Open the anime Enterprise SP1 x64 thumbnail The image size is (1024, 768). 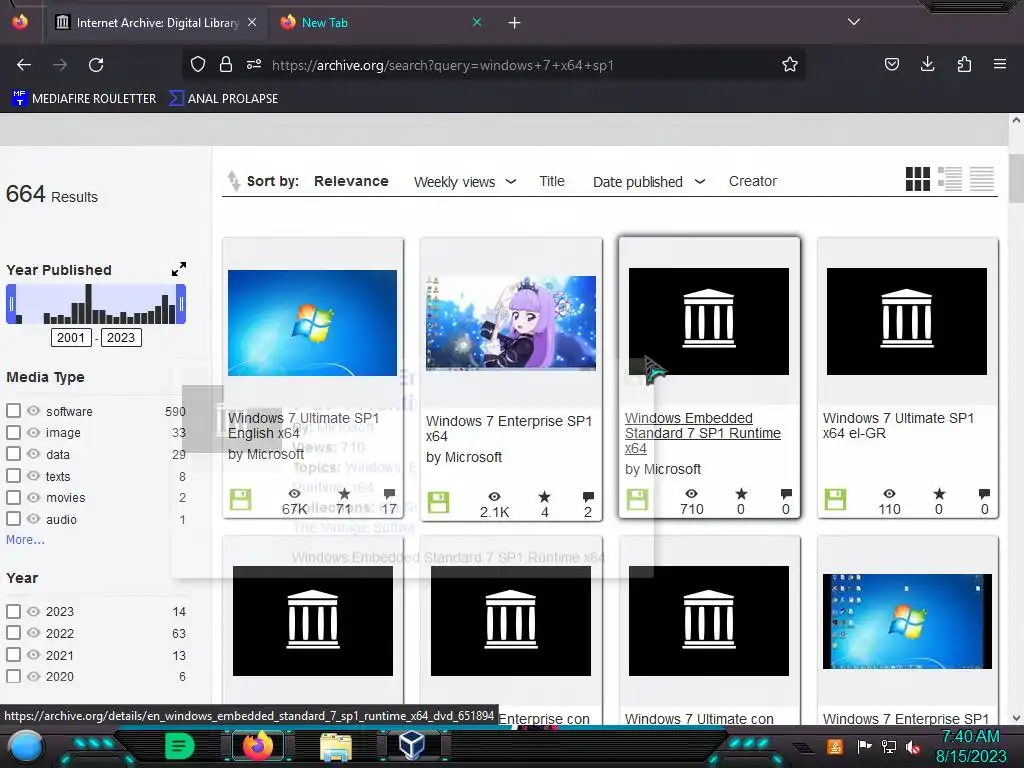tap(511, 323)
